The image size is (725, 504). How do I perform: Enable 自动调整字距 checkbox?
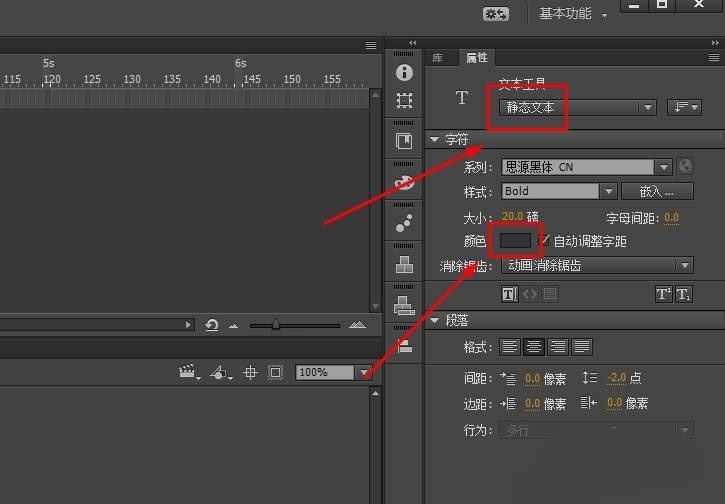click(544, 240)
